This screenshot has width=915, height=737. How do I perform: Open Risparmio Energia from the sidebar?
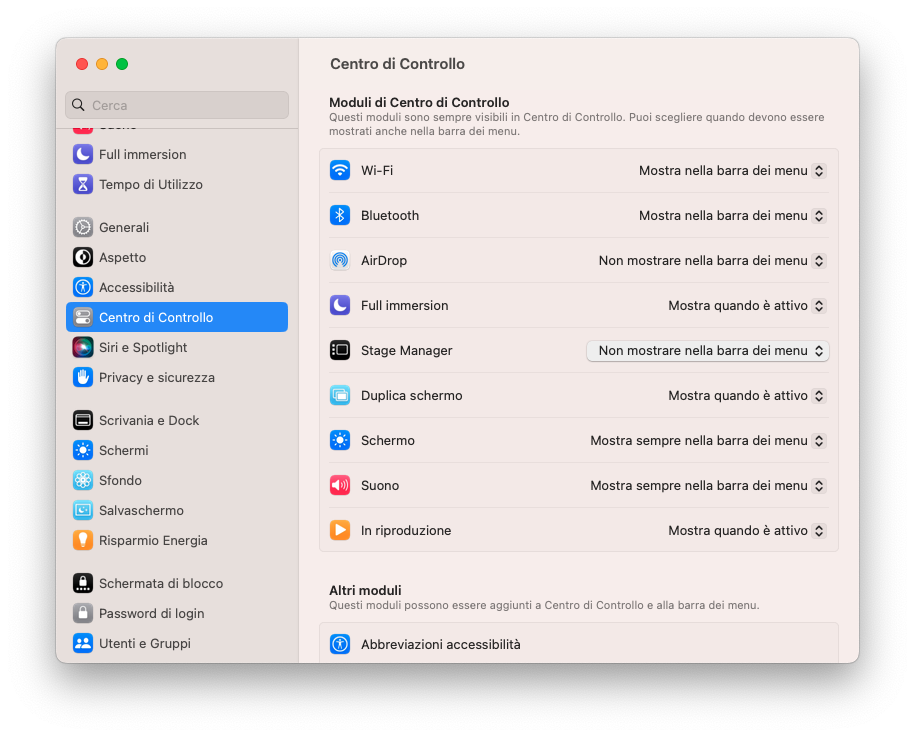[x=177, y=540]
